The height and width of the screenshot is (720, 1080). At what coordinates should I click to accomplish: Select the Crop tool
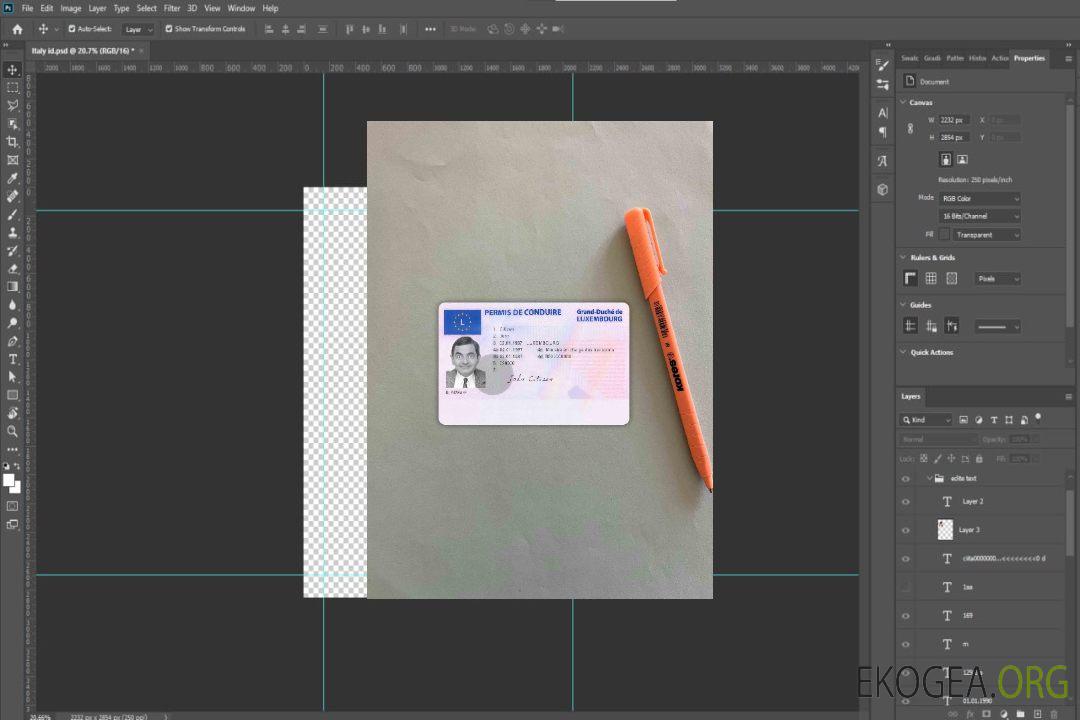click(x=13, y=142)
